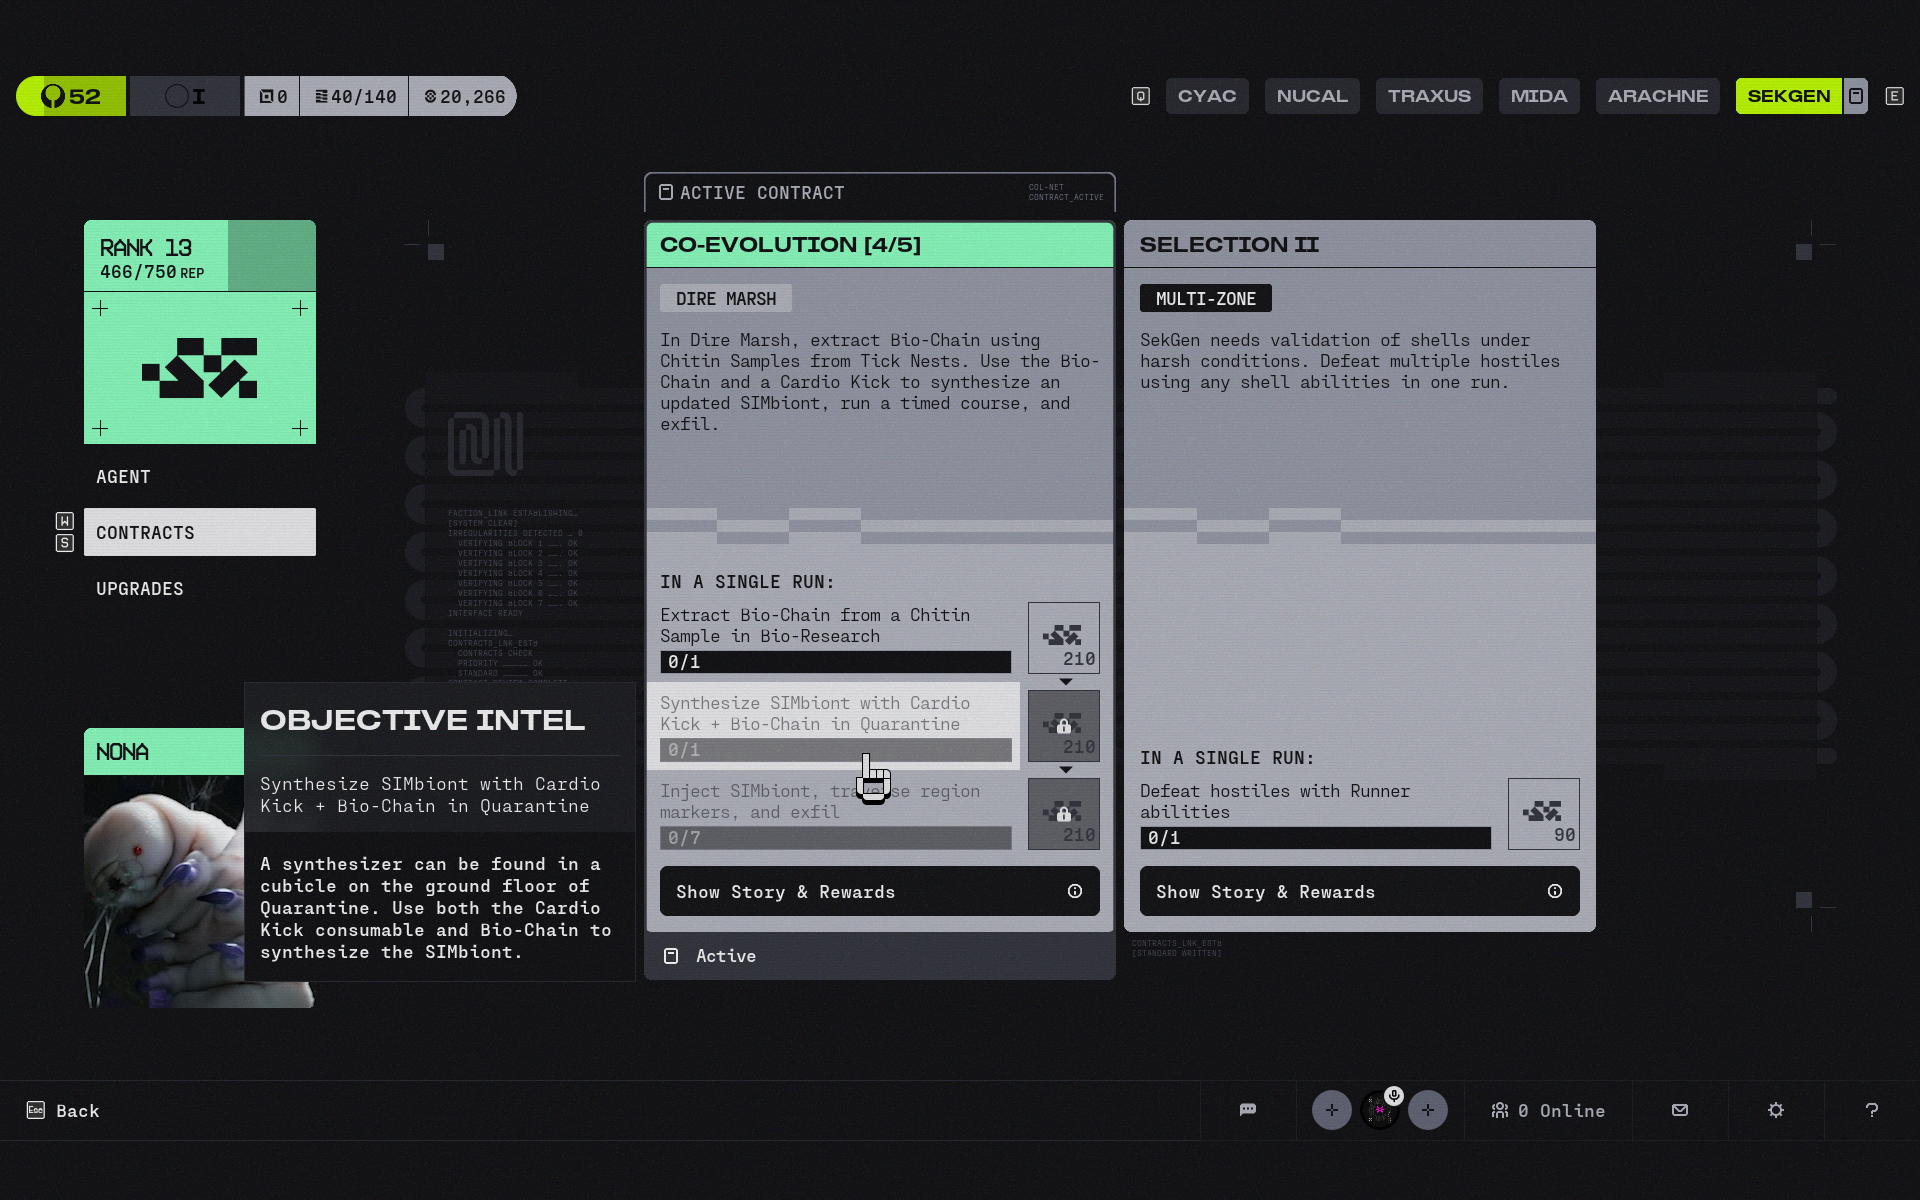Click the 0 Online friends button
The image size is (1920, 1200).
point(1548,1111)
